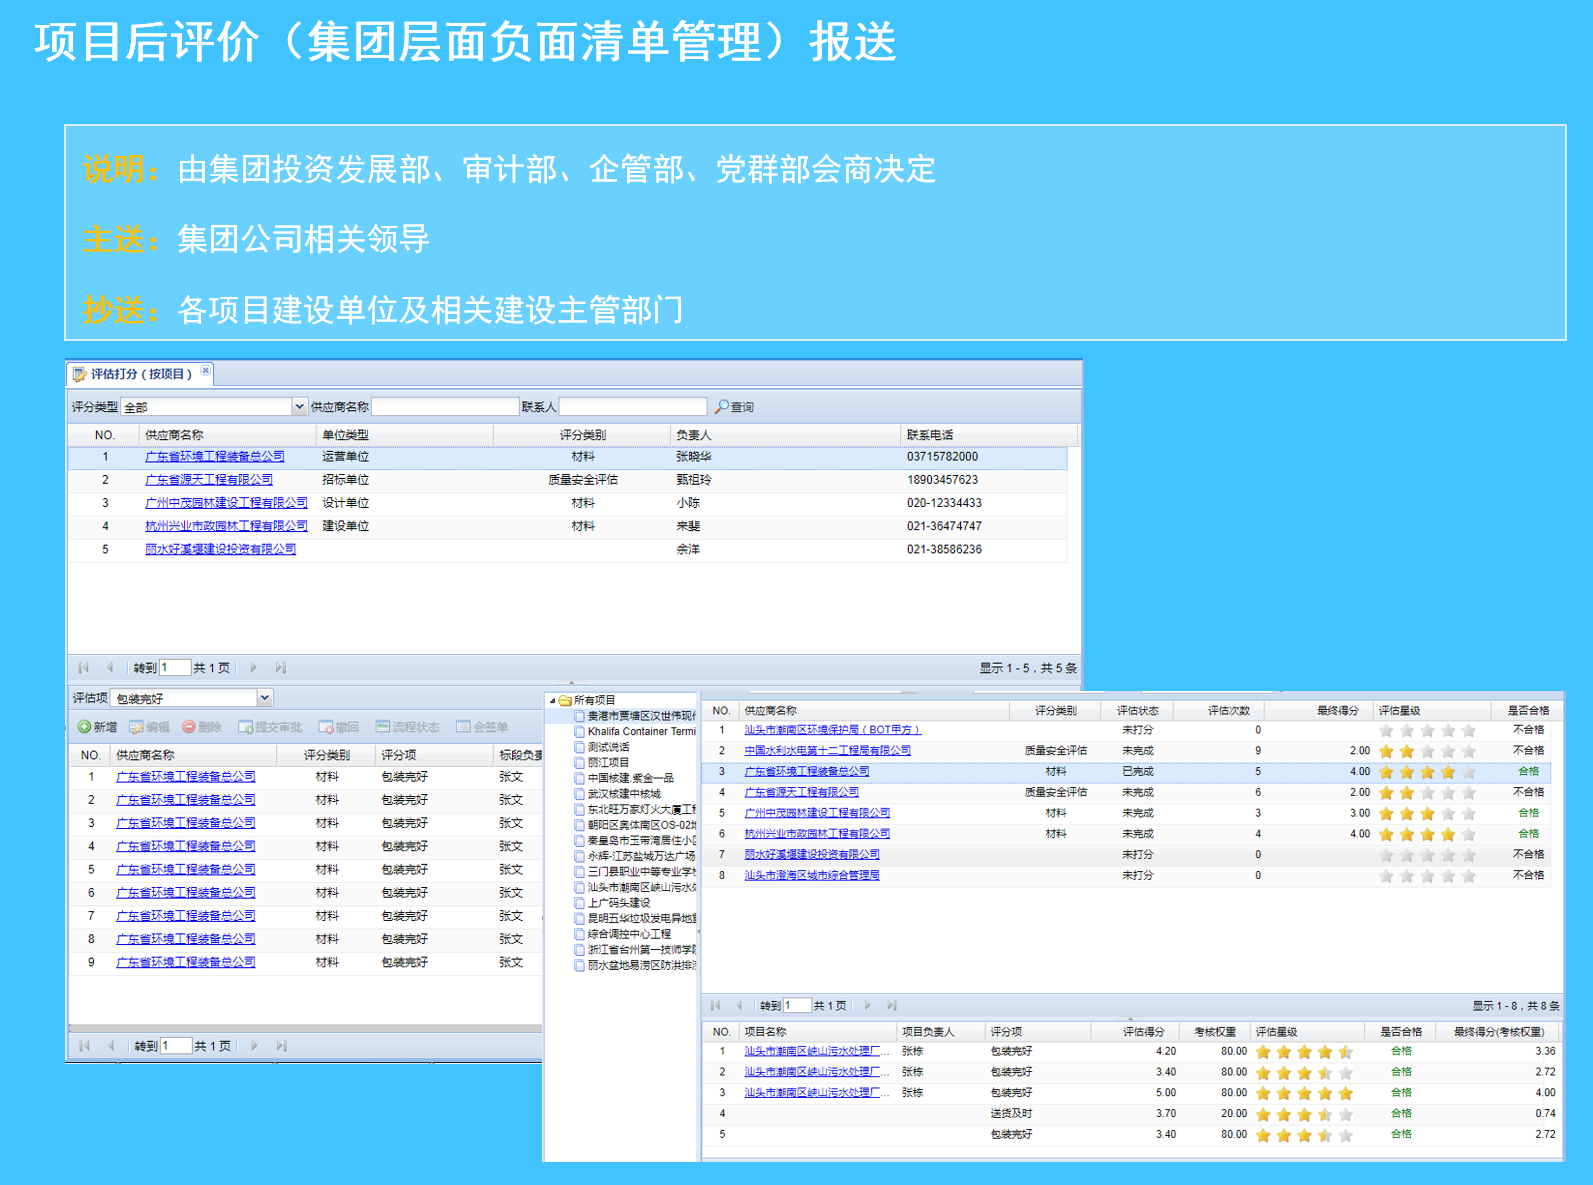Click page number field in right grid pager
The image size is (1593, 1185).
pyautogui.click(x=798, y=1005)
